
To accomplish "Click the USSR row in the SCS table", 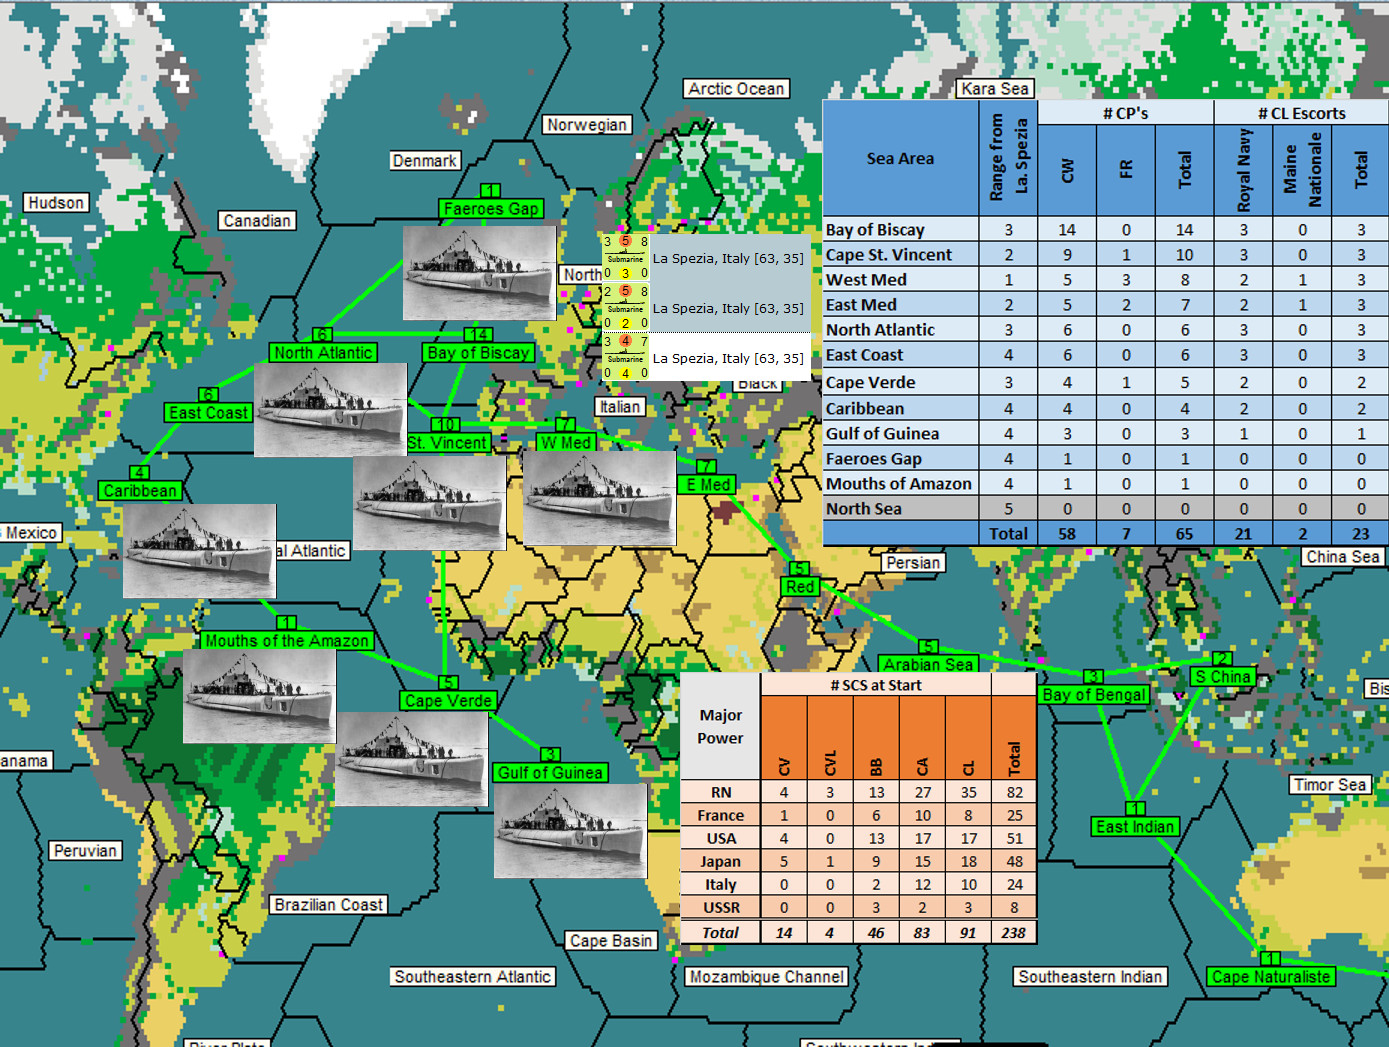I will click(858, 908).
